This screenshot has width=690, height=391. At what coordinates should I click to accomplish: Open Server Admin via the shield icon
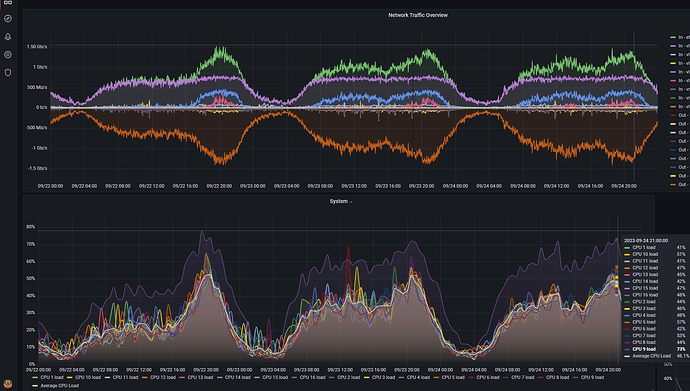tap(8, 73)
